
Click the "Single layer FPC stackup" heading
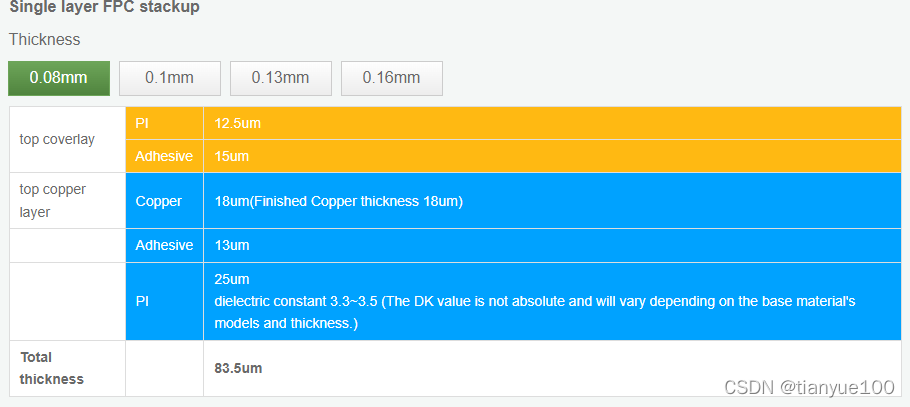click(x=104, y=8)
